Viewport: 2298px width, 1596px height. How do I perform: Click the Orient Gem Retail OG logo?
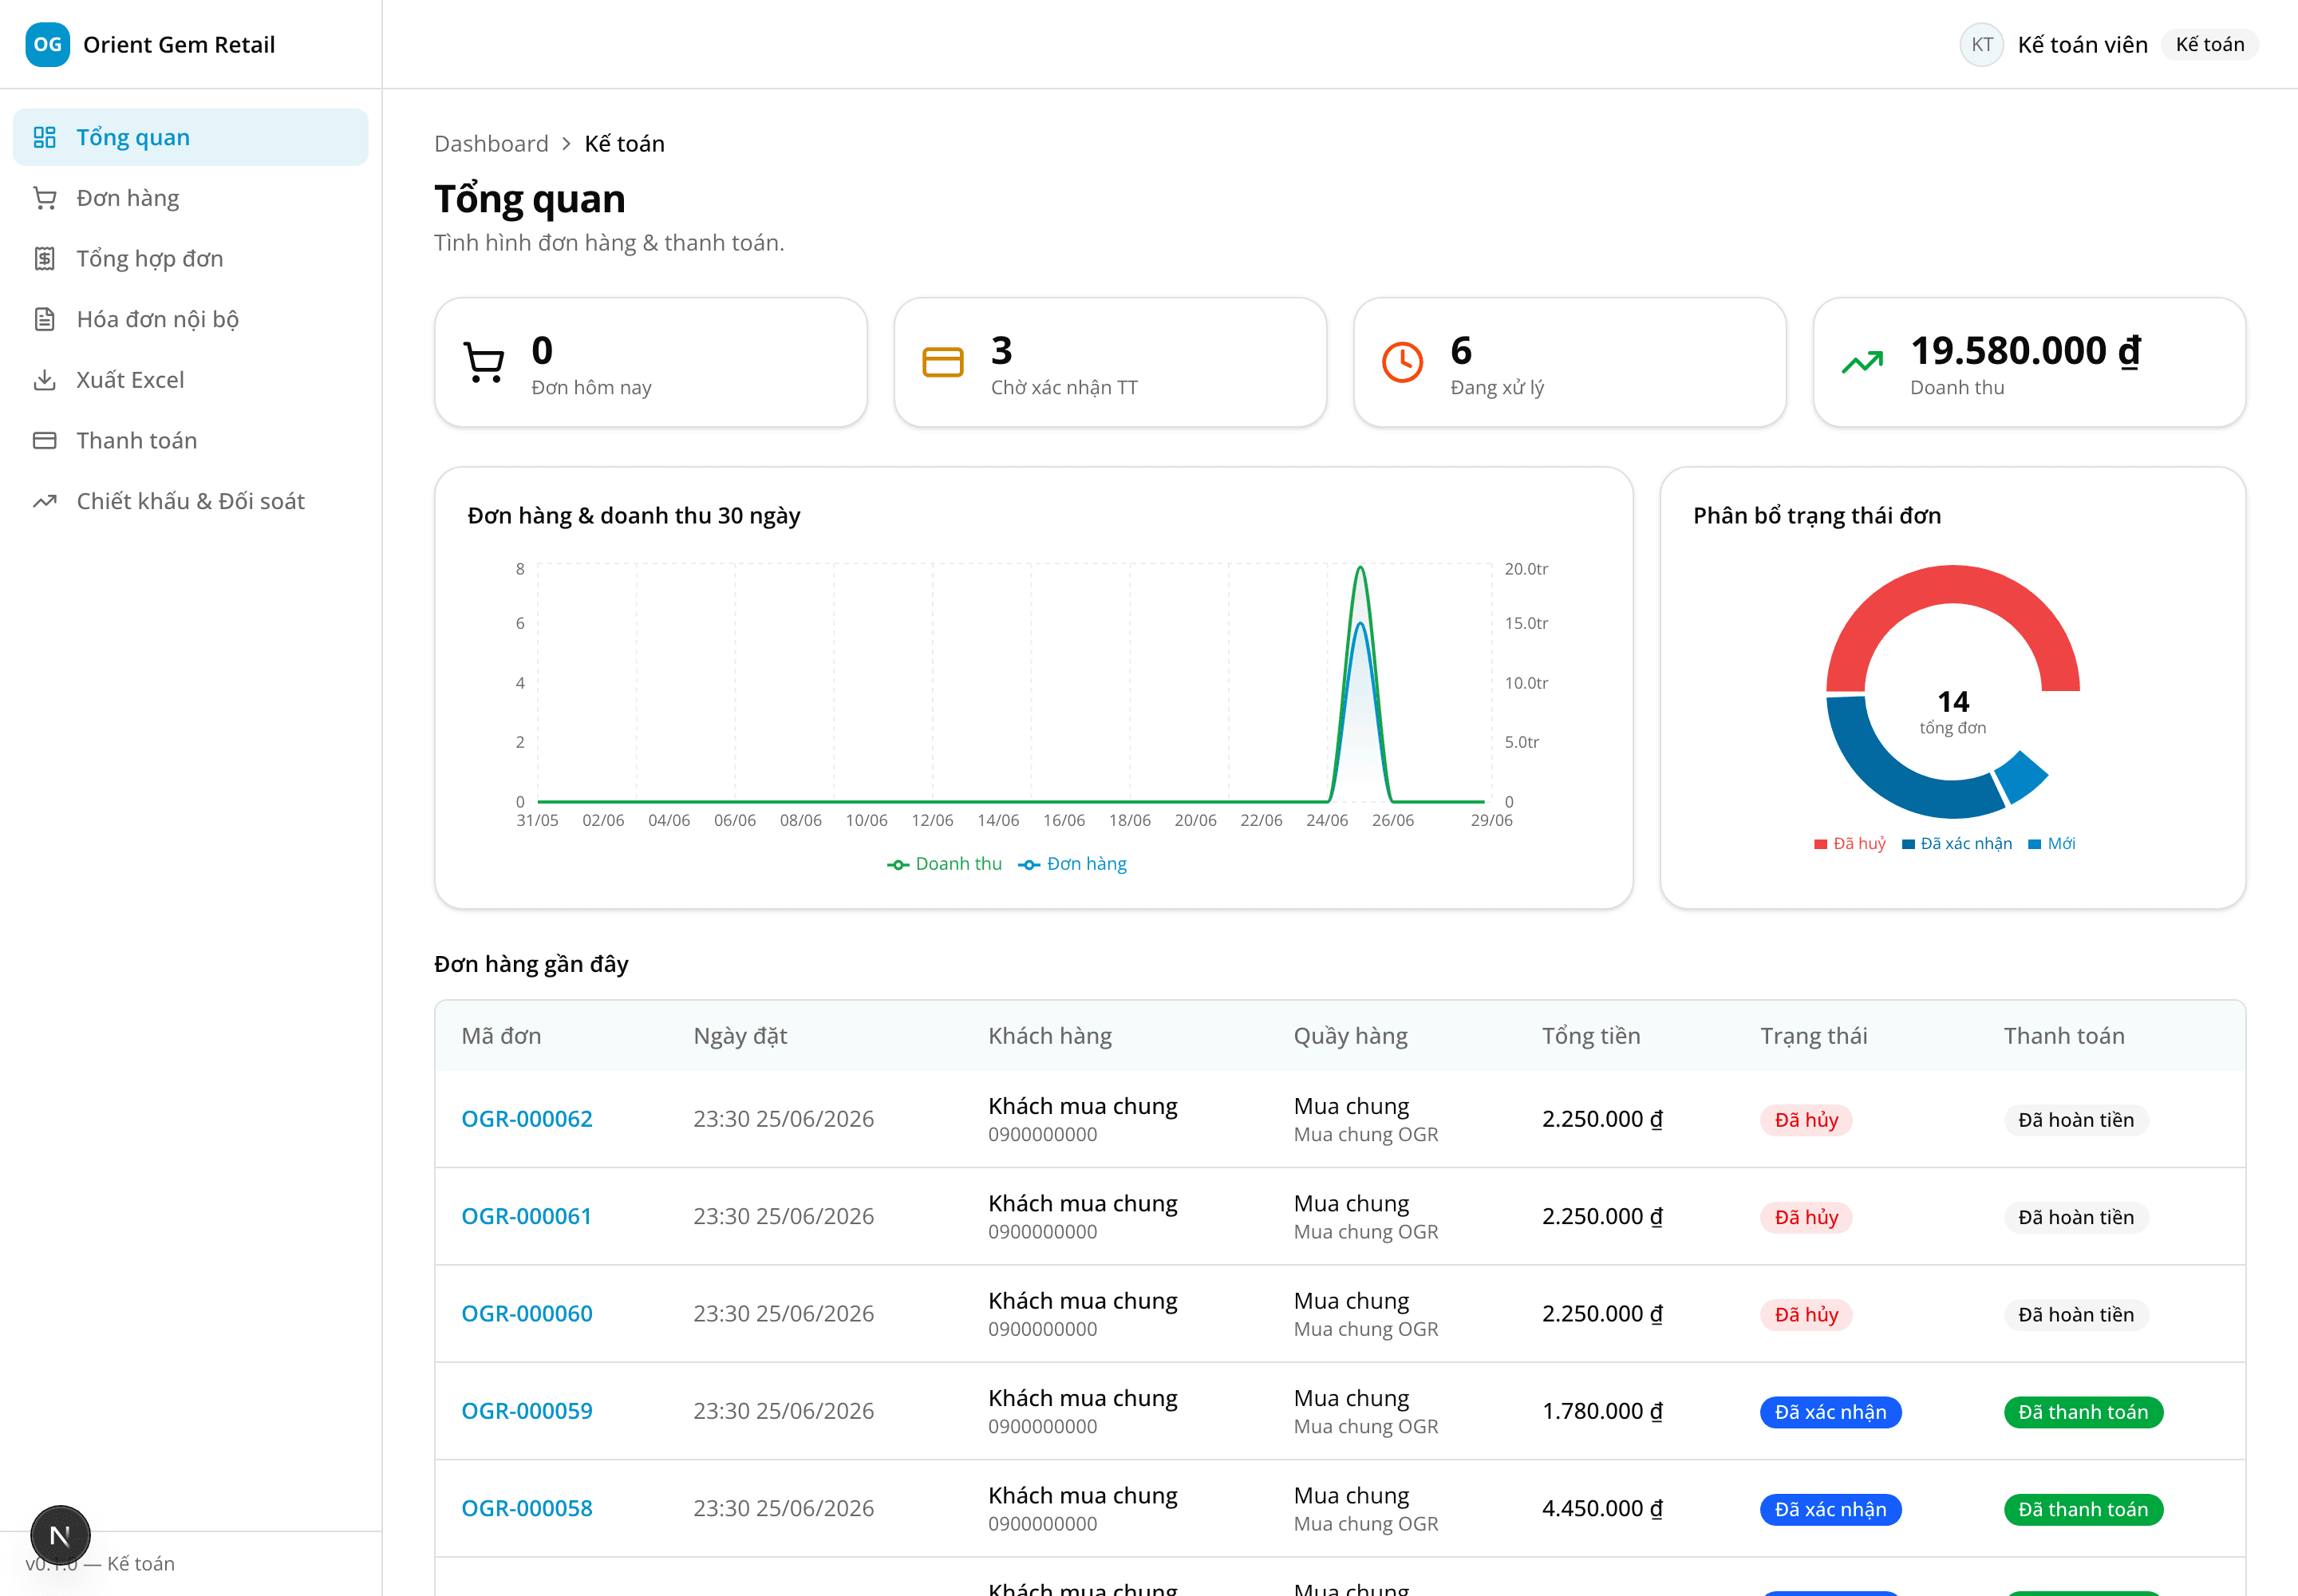(x=47, y=44)
